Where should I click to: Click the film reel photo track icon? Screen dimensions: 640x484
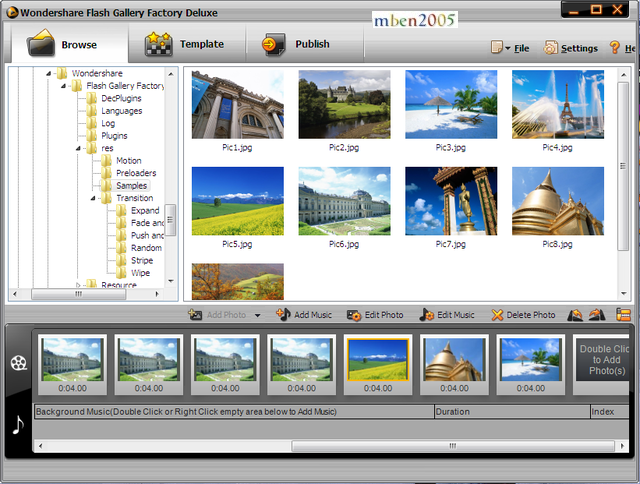point(19,362)
